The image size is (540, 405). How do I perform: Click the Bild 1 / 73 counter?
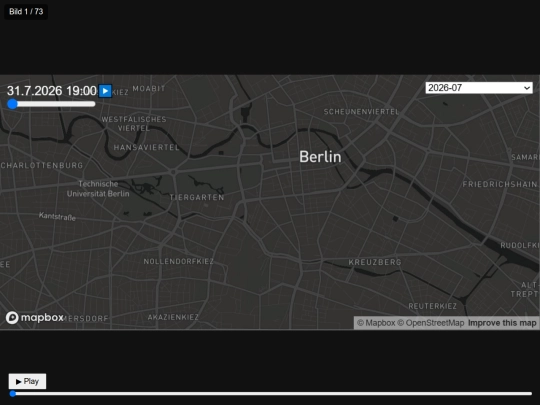click(x=26, y=12)
